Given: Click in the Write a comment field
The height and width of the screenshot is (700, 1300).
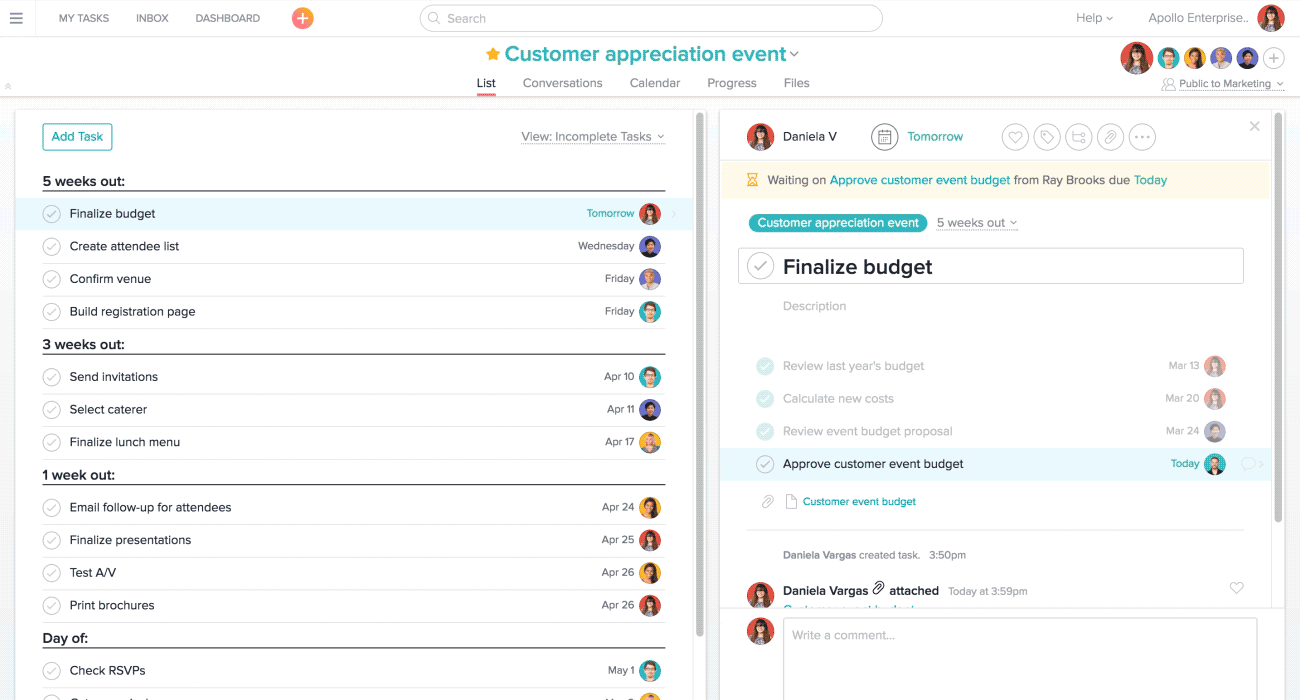Looking at the screenshot, I should [1019, 659].
